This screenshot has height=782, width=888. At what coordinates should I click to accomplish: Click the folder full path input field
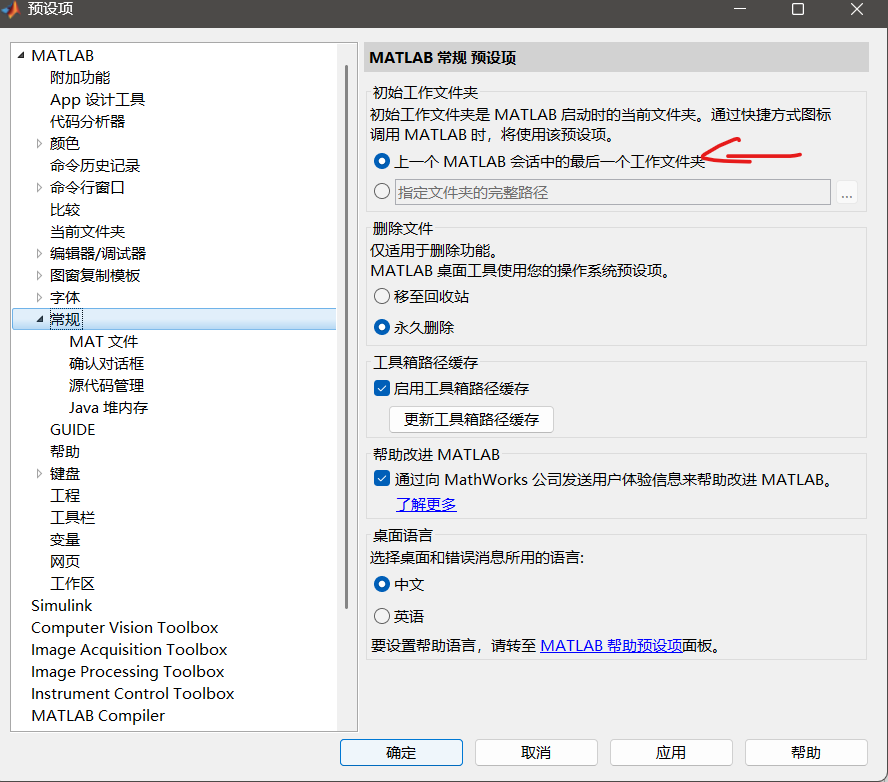point(613,193)
